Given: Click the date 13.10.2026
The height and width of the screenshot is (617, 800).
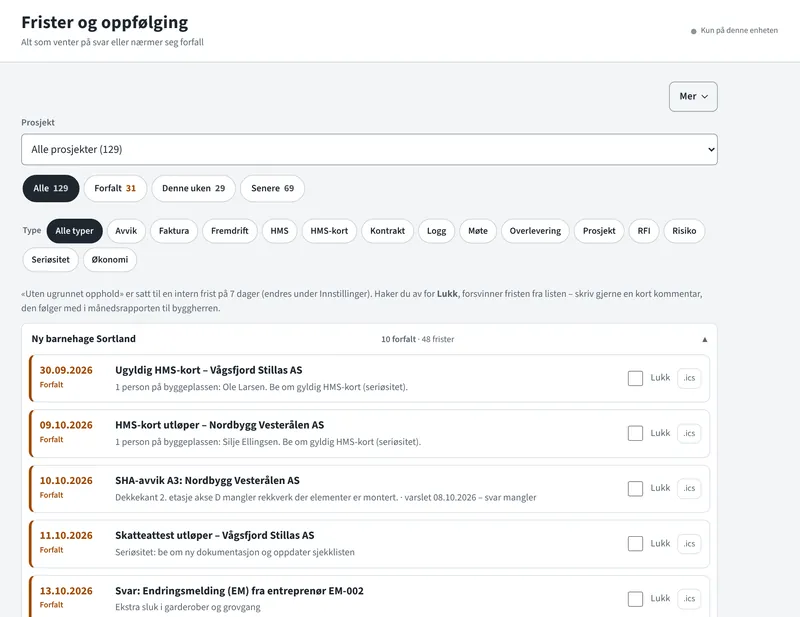Looking at the screenshot, I should click(x=66, y=591).
